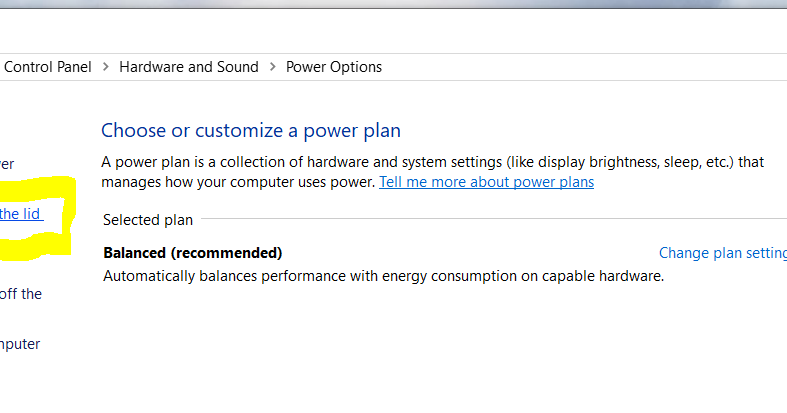
Task: Click the yellow highlight below 'the lid'
Action: tap(33, 247)
